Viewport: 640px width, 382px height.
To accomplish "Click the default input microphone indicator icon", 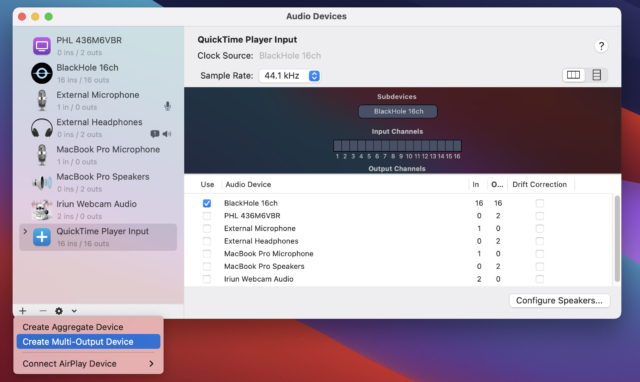I will click(167, 107).
